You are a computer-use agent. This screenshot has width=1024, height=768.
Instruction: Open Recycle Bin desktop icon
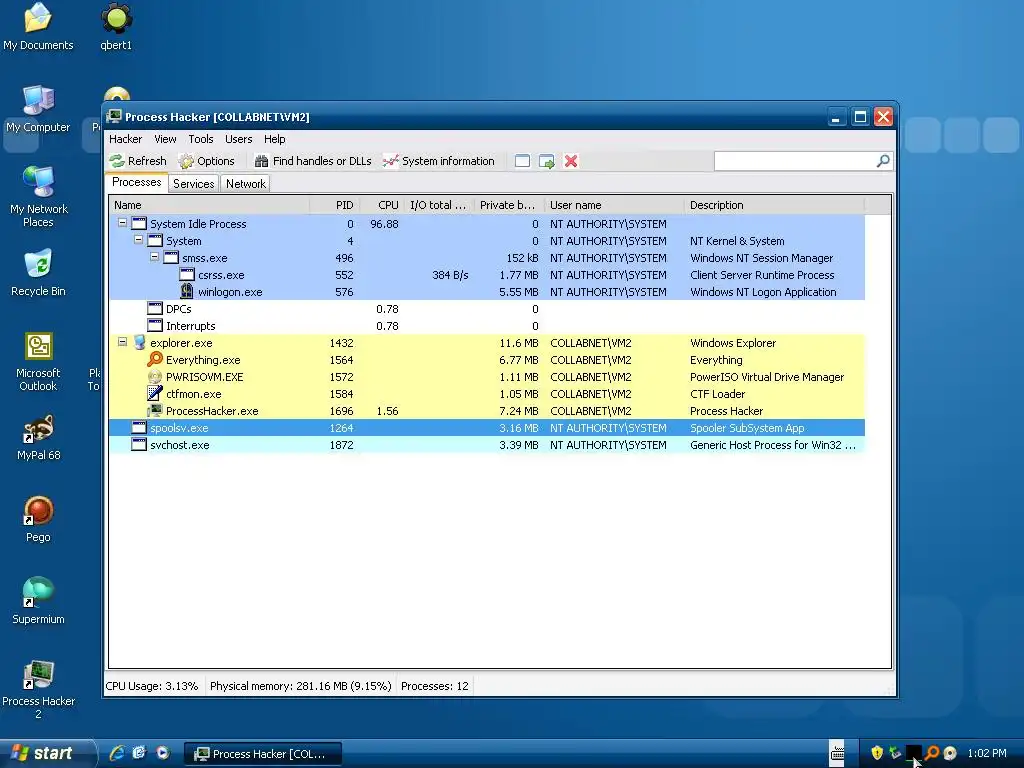[x=39, y=273]
